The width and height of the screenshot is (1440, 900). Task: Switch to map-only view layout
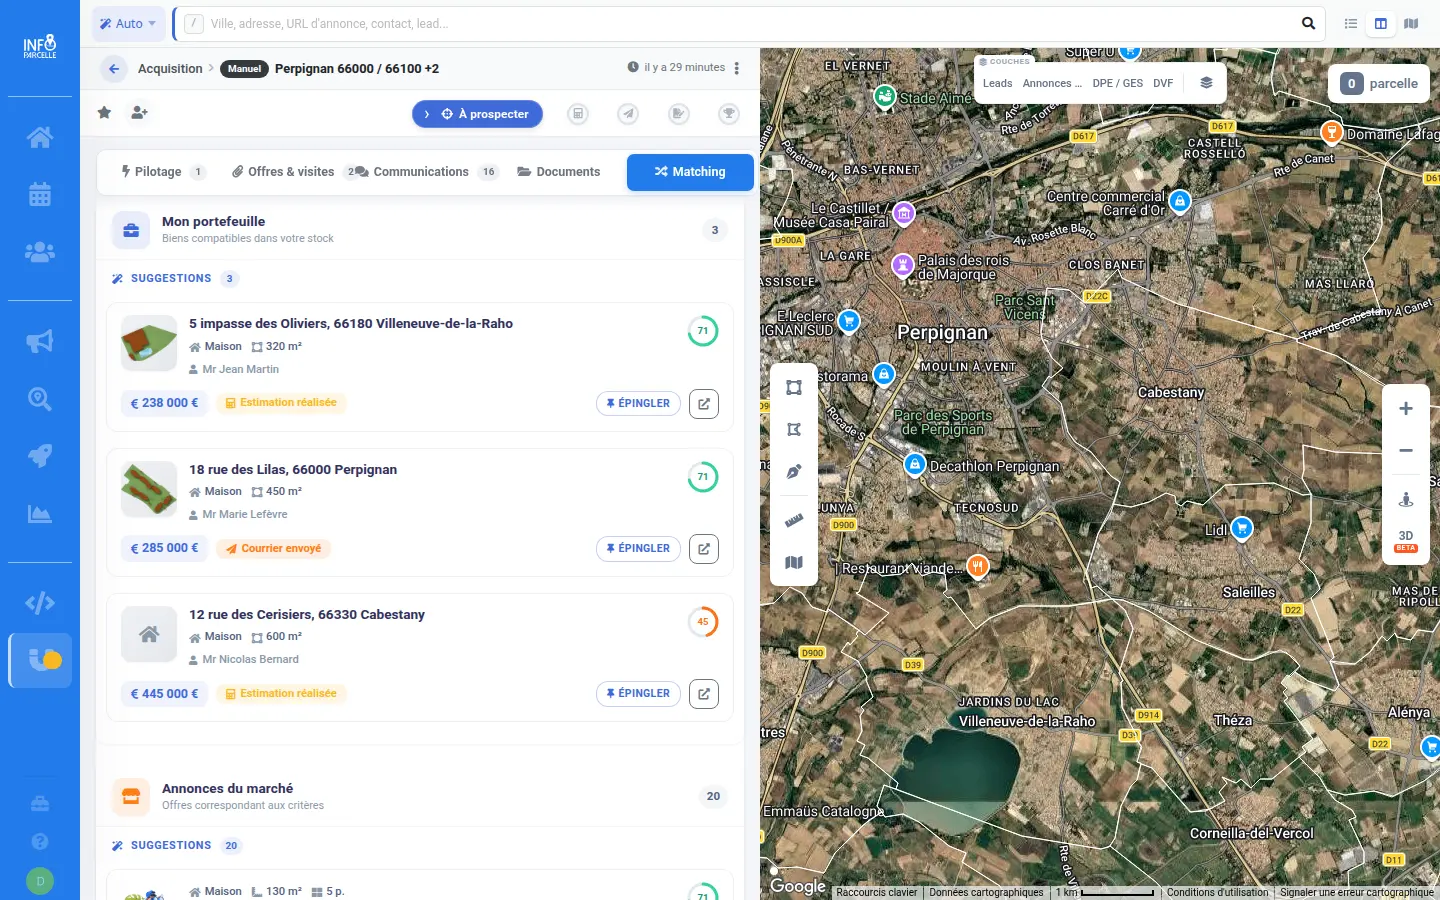[x=1411, y=23]
